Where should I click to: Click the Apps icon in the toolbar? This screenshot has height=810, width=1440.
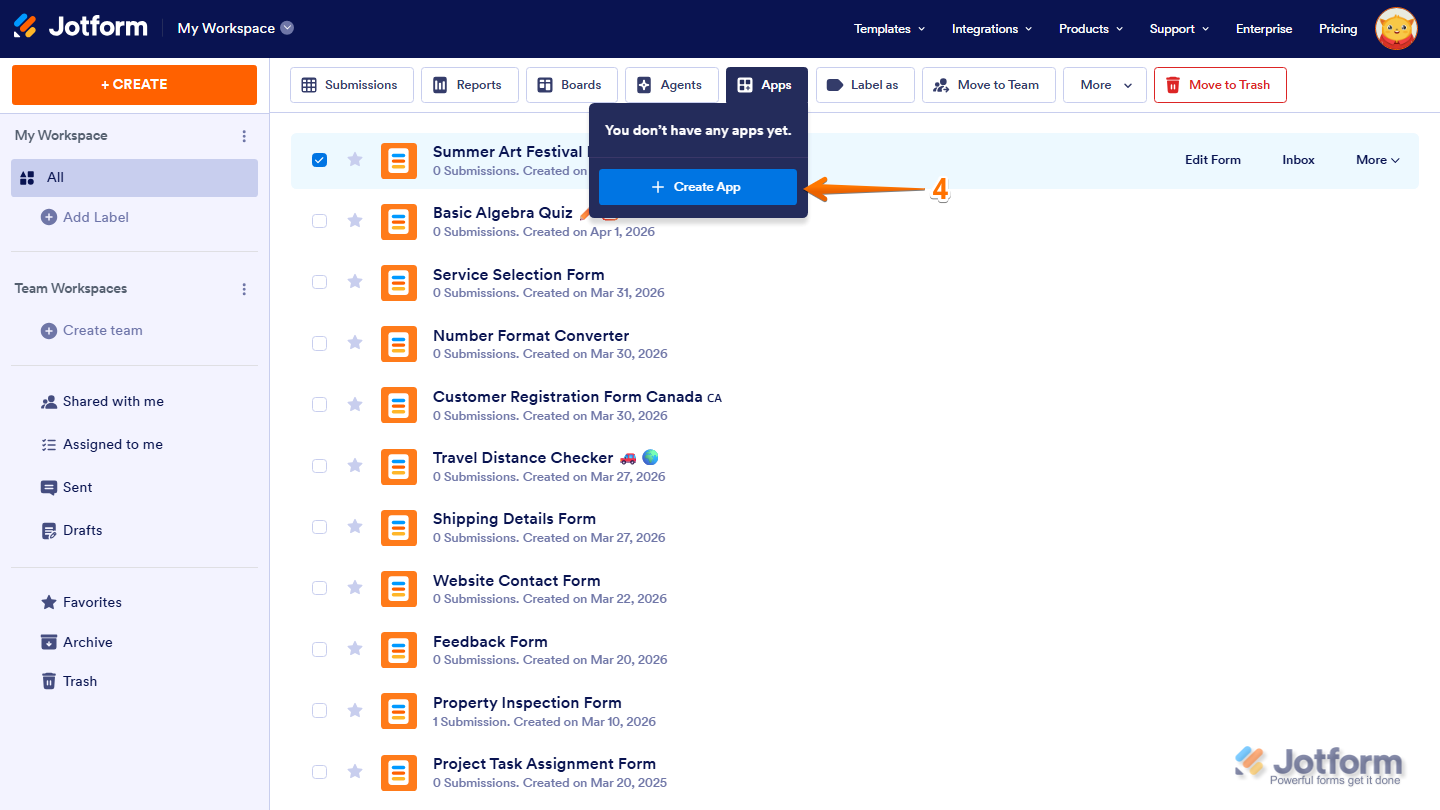pos(744,85)
